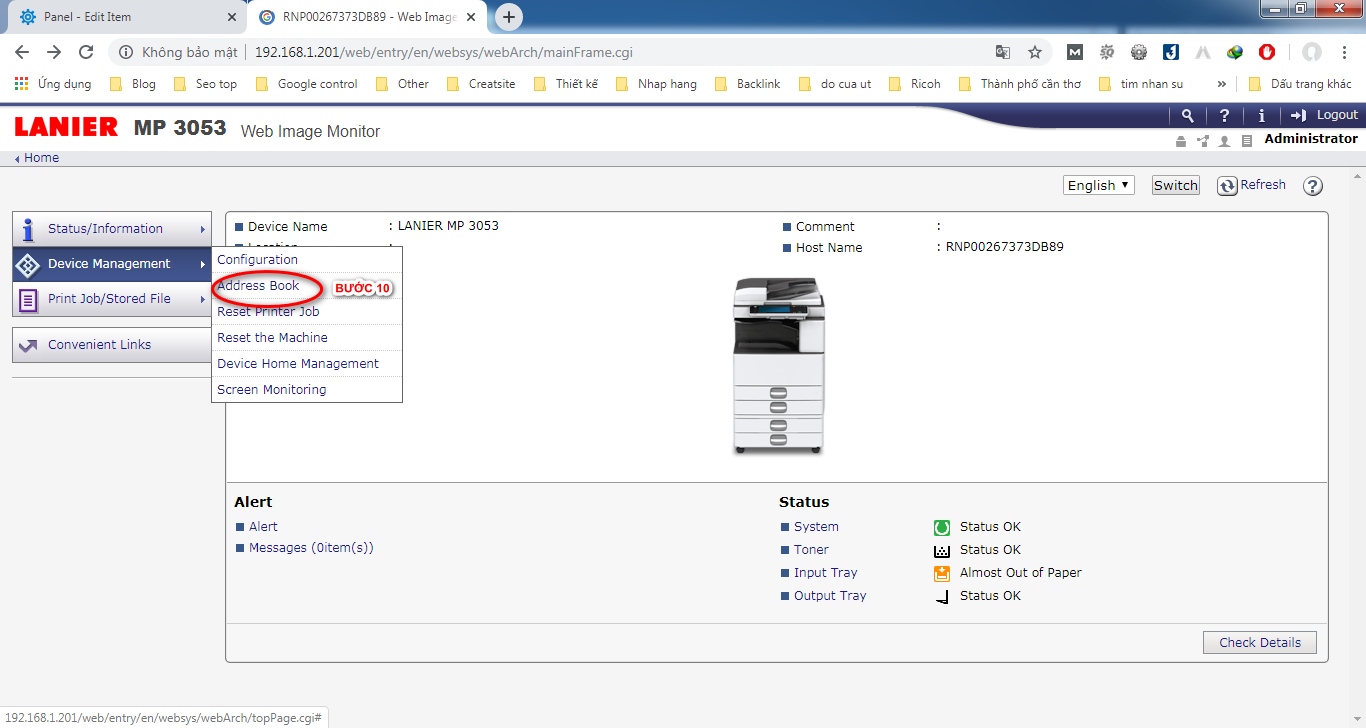Viewport: 1366px width, 728px height.
Task: Click the IDM globe extension icon
Action: tap(1235, 52)
